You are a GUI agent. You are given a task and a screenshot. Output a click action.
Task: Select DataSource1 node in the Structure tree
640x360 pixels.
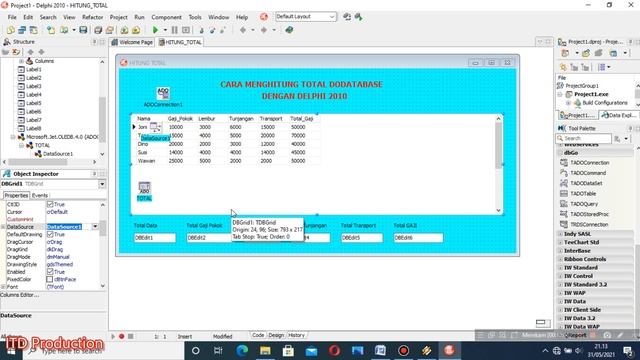(x=58, y=154)
